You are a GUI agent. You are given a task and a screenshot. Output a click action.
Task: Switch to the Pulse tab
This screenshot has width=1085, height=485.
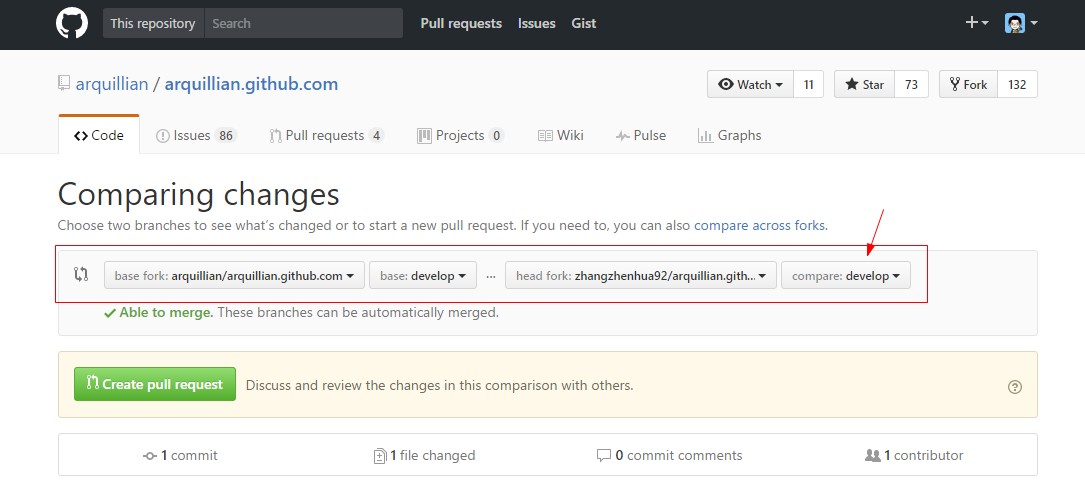(x=641, y=136)
